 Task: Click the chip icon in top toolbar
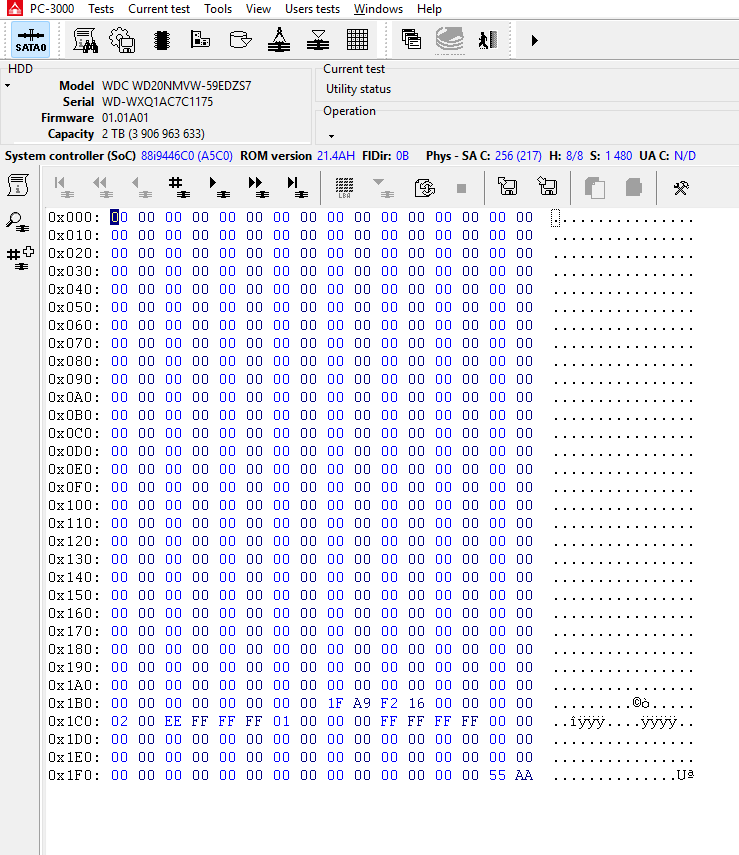coord(161,40)
